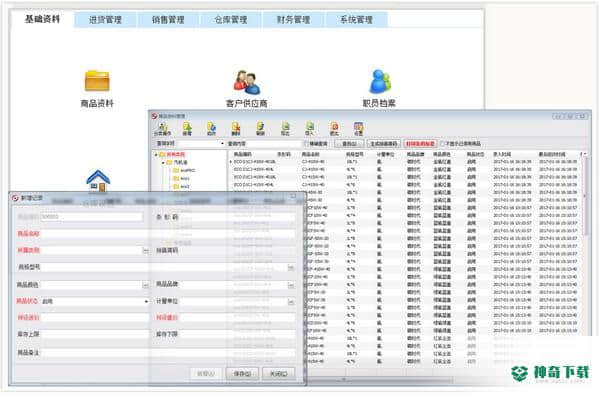
Task: Open the 客户供应商 icon
Action: [247, 82]
